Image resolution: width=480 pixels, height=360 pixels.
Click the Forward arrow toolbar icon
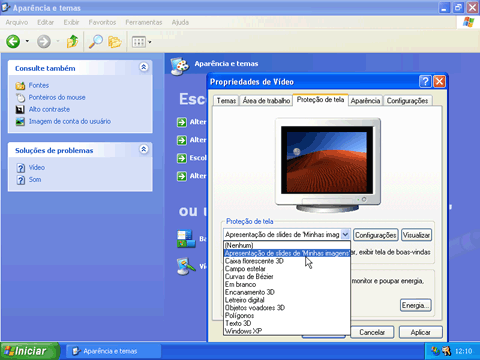[x=44, y=42]
